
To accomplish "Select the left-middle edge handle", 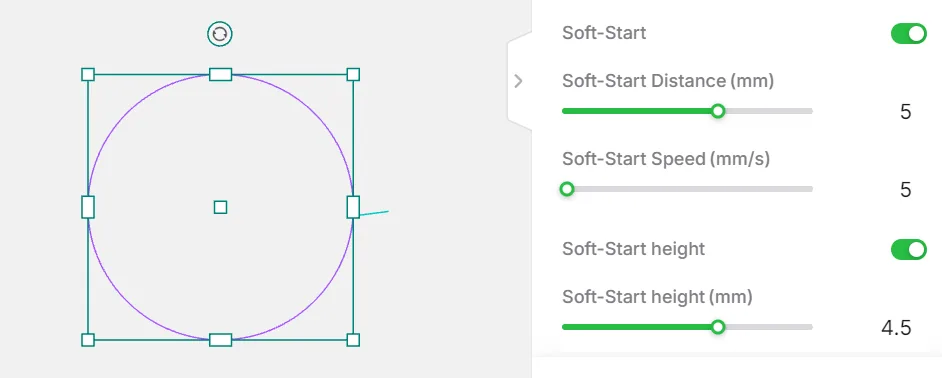I will [x=88, y=207].
